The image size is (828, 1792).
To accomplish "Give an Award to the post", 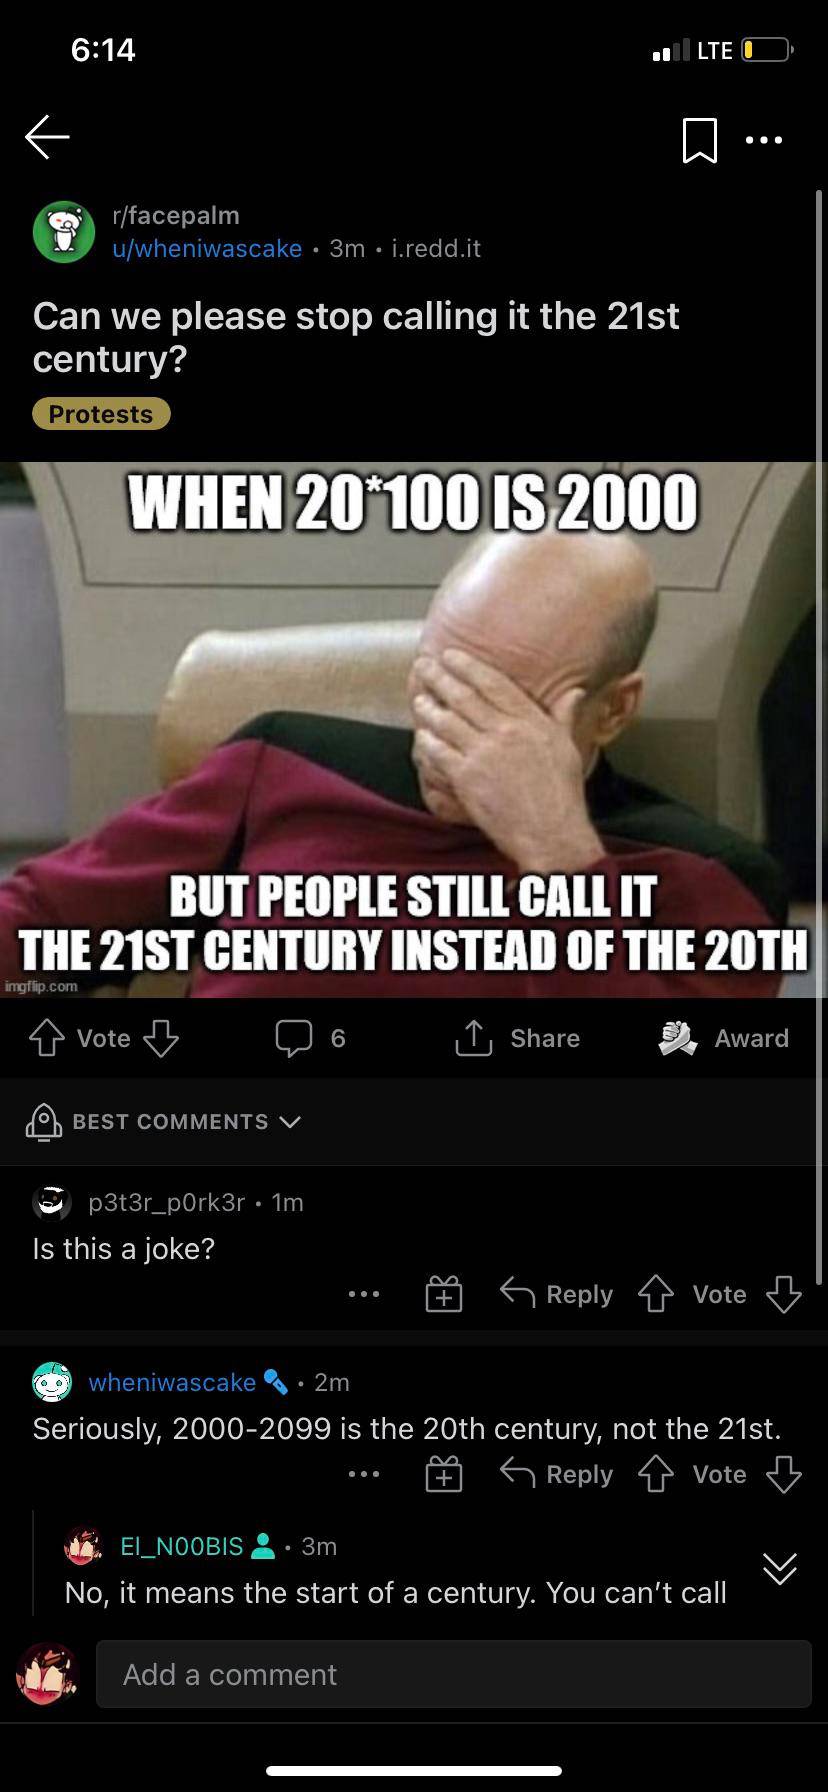I will 723,1038.
